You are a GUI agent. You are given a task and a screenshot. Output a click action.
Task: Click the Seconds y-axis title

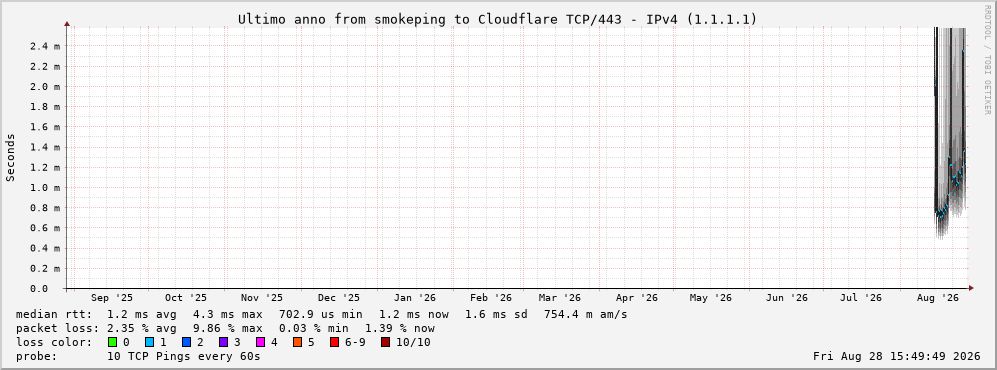pos(11,158)
